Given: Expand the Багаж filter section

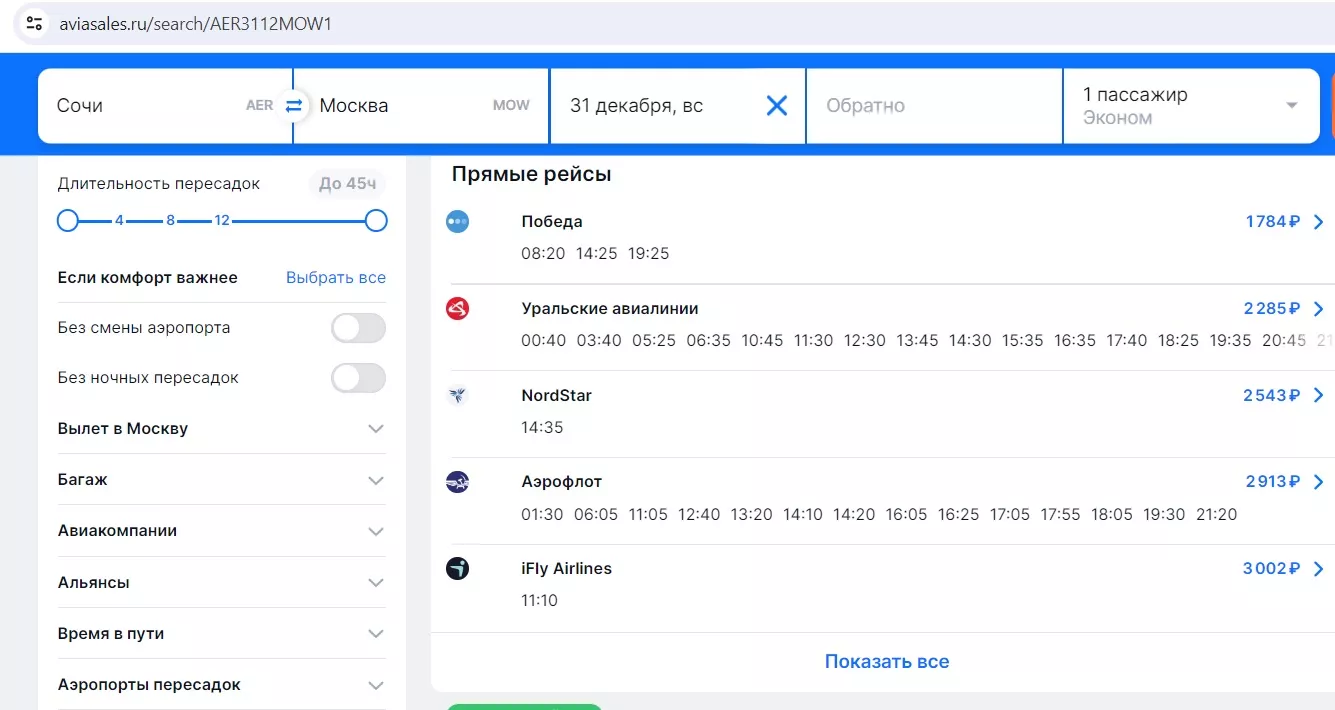Looking at the screenshot, I should coord(375,480).
